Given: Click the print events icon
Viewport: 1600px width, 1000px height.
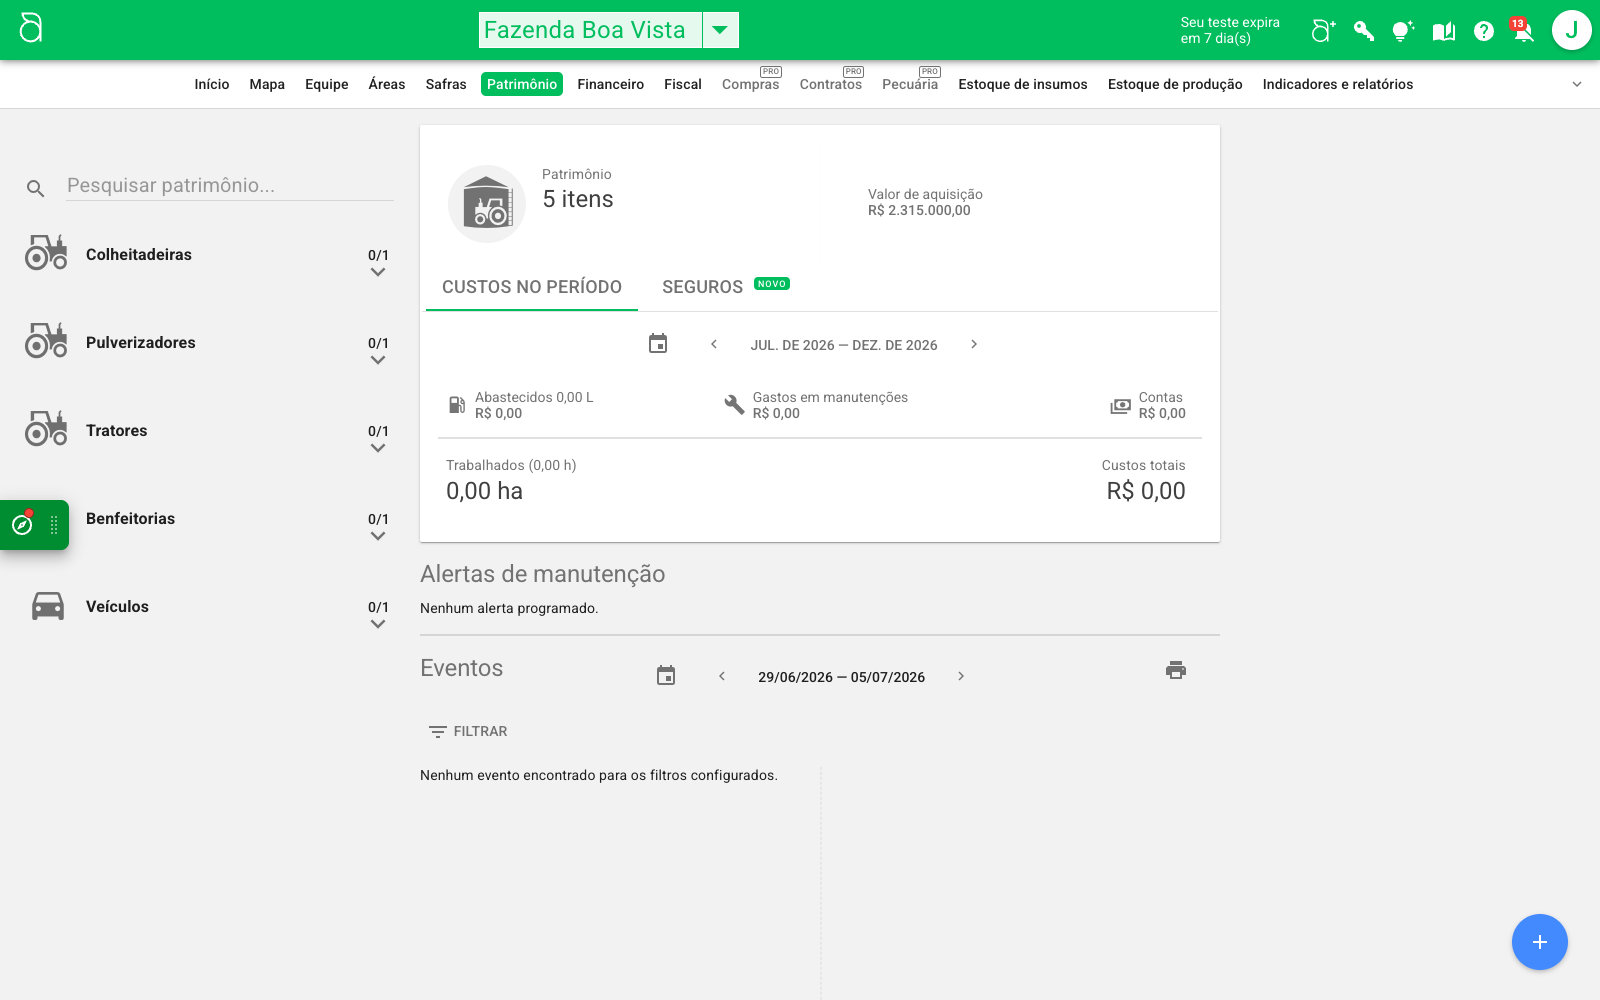Looking at the screenshot, I should [x=1176, y=670].
